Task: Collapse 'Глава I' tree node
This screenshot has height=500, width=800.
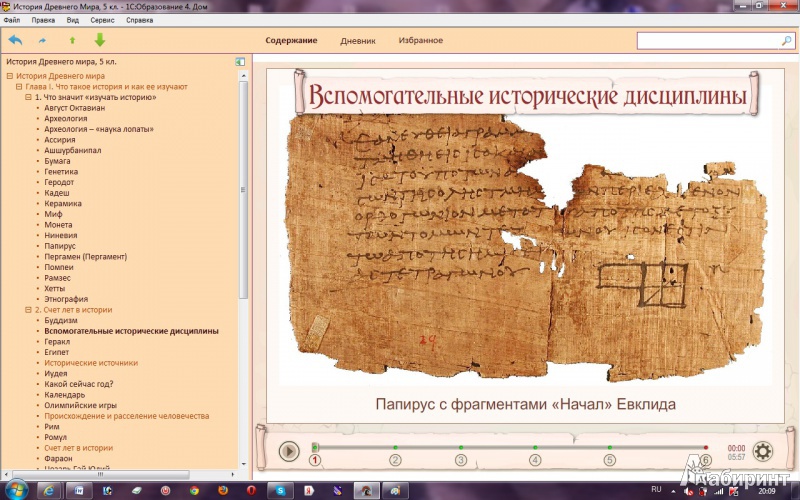Action: 18,87
